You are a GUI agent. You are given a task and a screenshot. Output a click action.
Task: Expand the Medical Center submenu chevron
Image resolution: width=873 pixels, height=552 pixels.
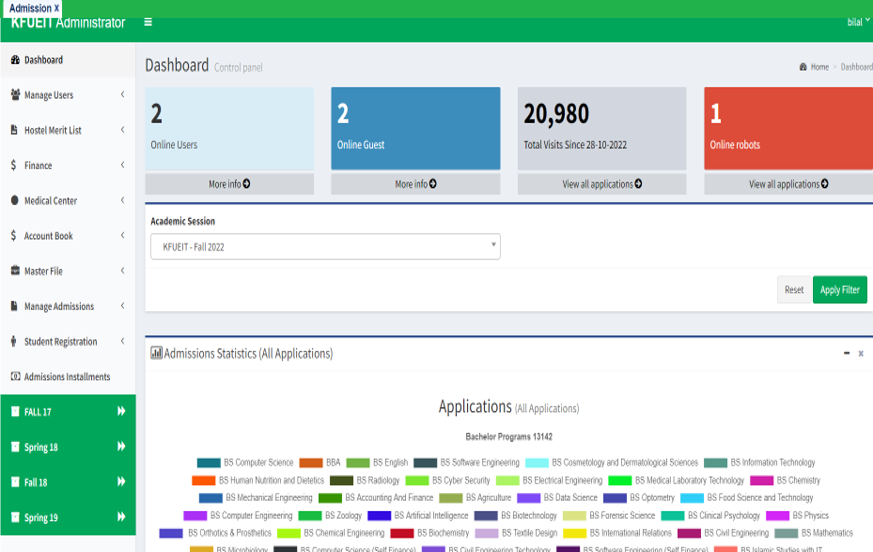click(122, 199)
